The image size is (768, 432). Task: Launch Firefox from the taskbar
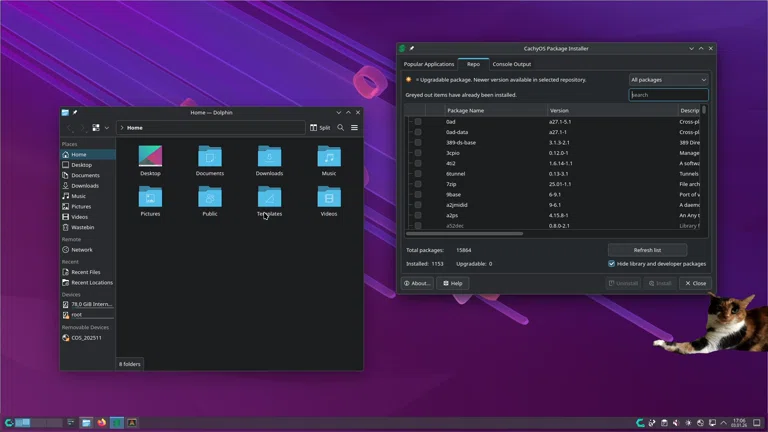pos(101,422)
